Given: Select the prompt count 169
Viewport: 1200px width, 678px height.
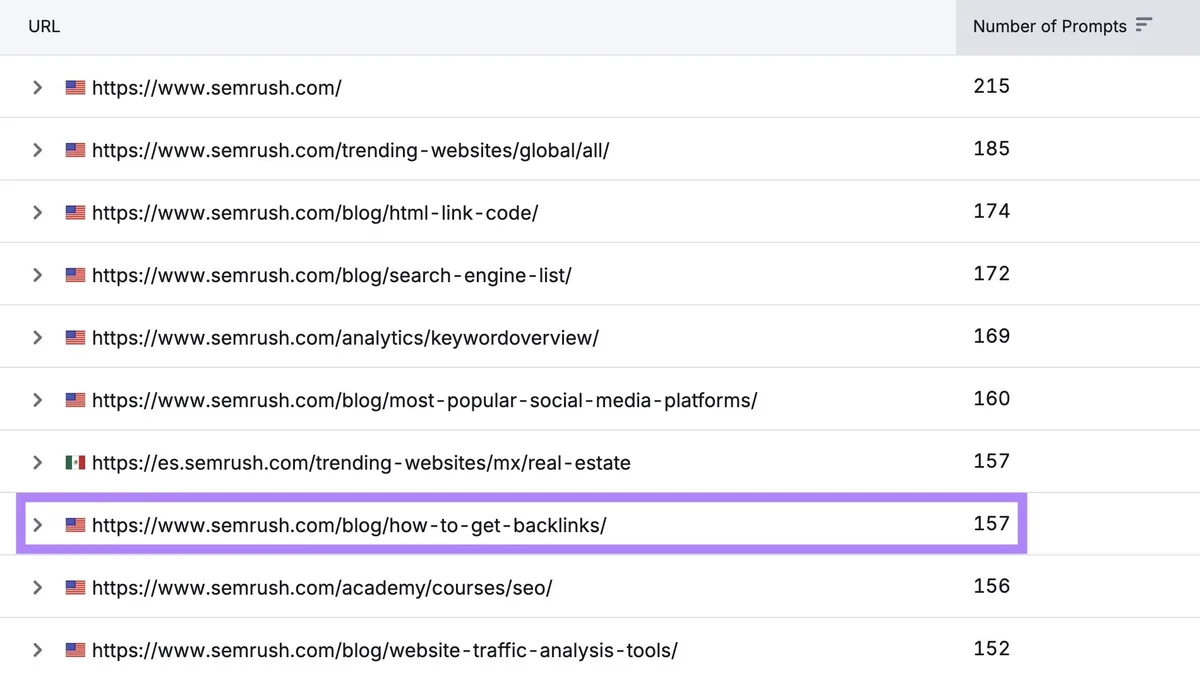Looking at the screenshot, I should [992, 336].
